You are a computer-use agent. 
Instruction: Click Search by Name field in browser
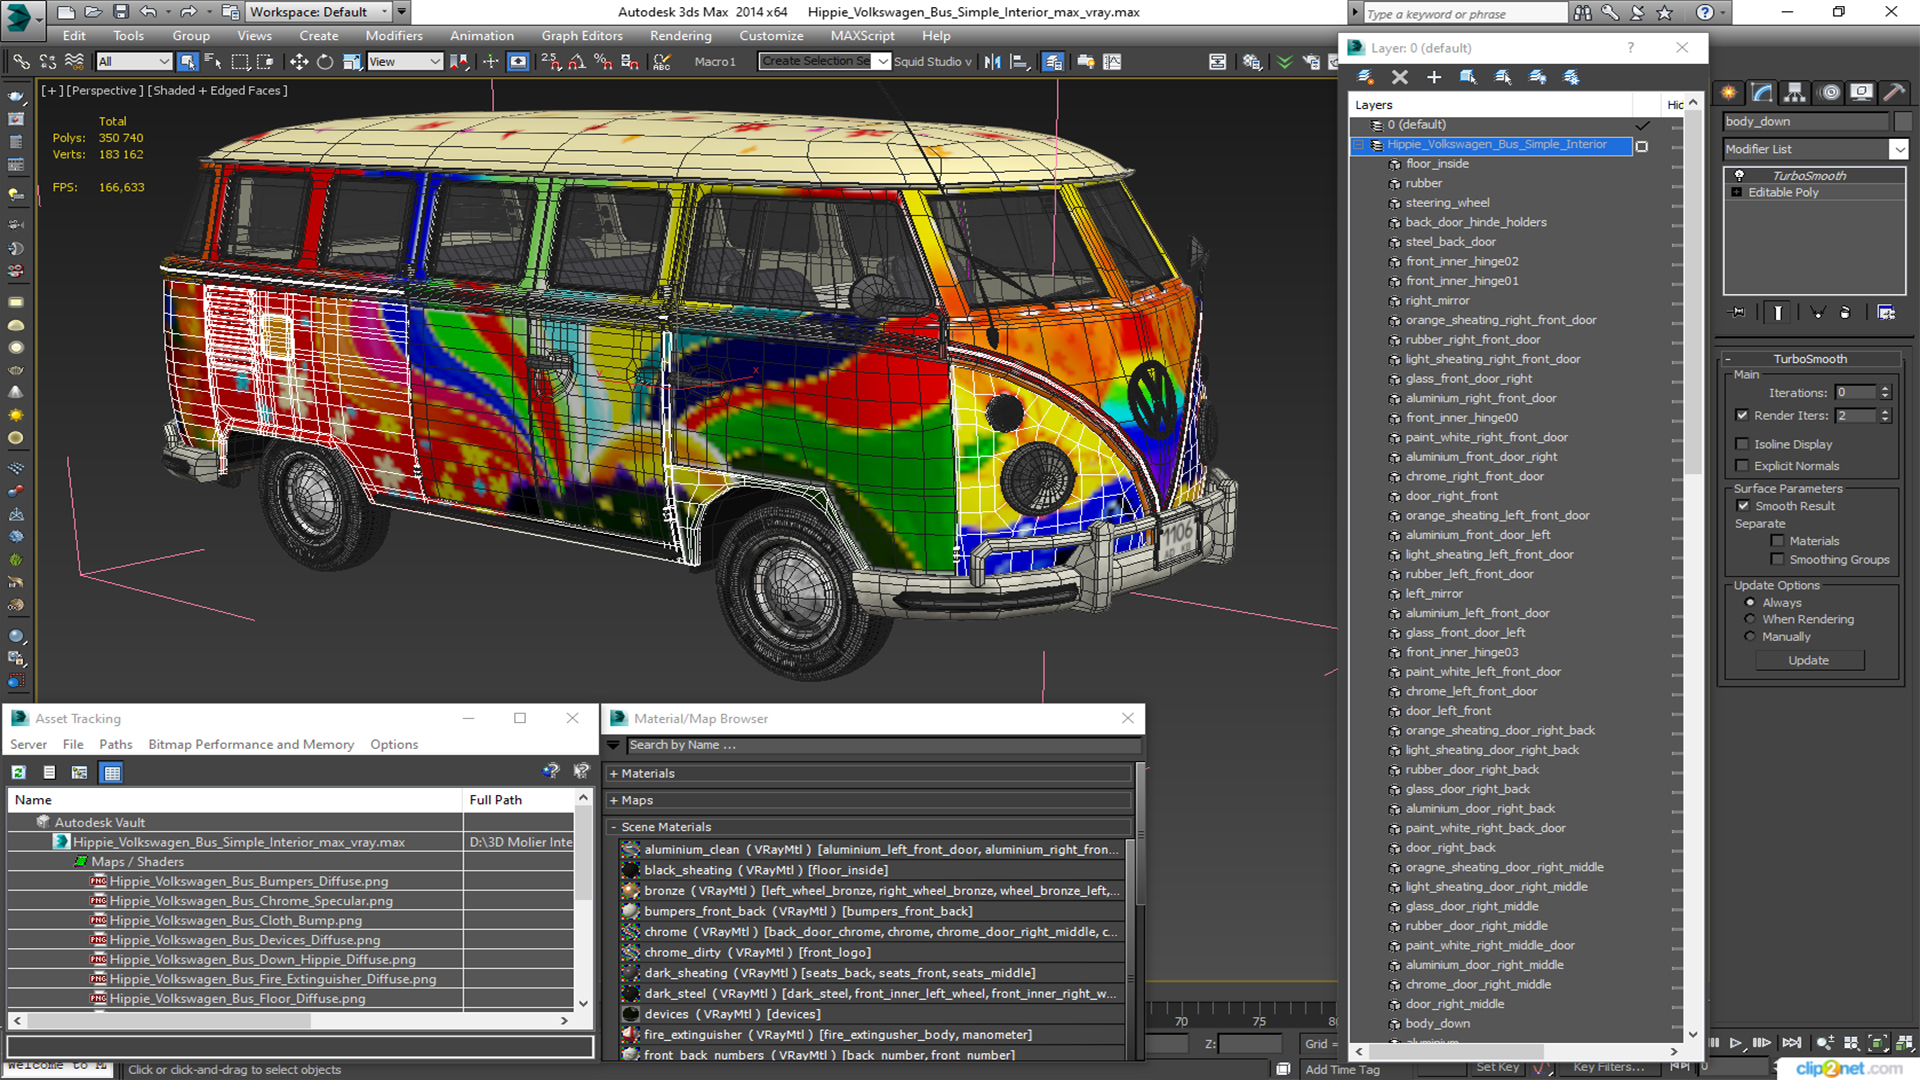(883, 745)
